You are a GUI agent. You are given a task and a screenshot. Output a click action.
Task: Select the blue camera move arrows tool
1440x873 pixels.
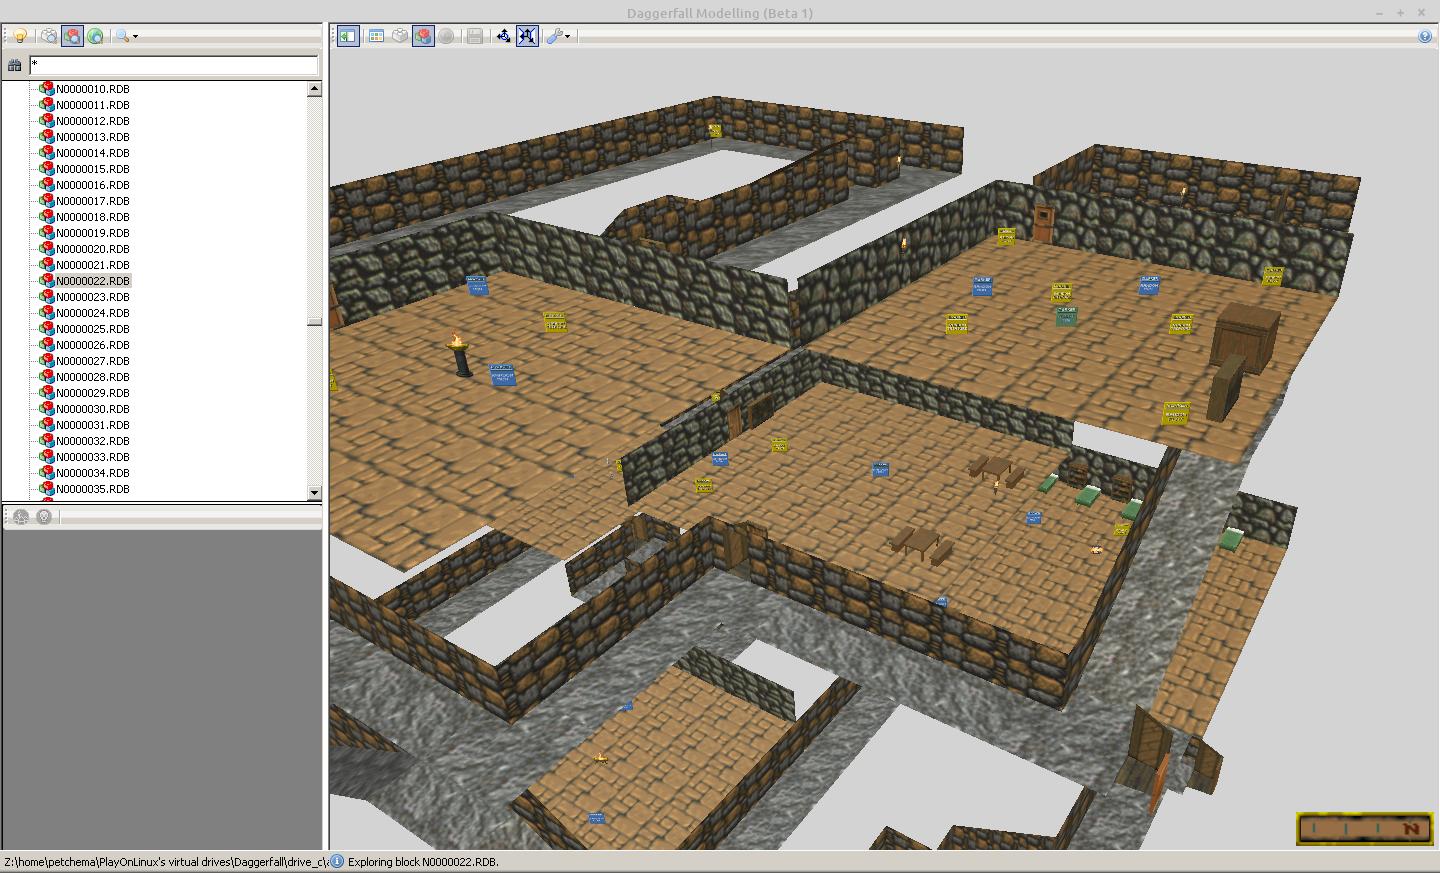click(x=503, y=36)
